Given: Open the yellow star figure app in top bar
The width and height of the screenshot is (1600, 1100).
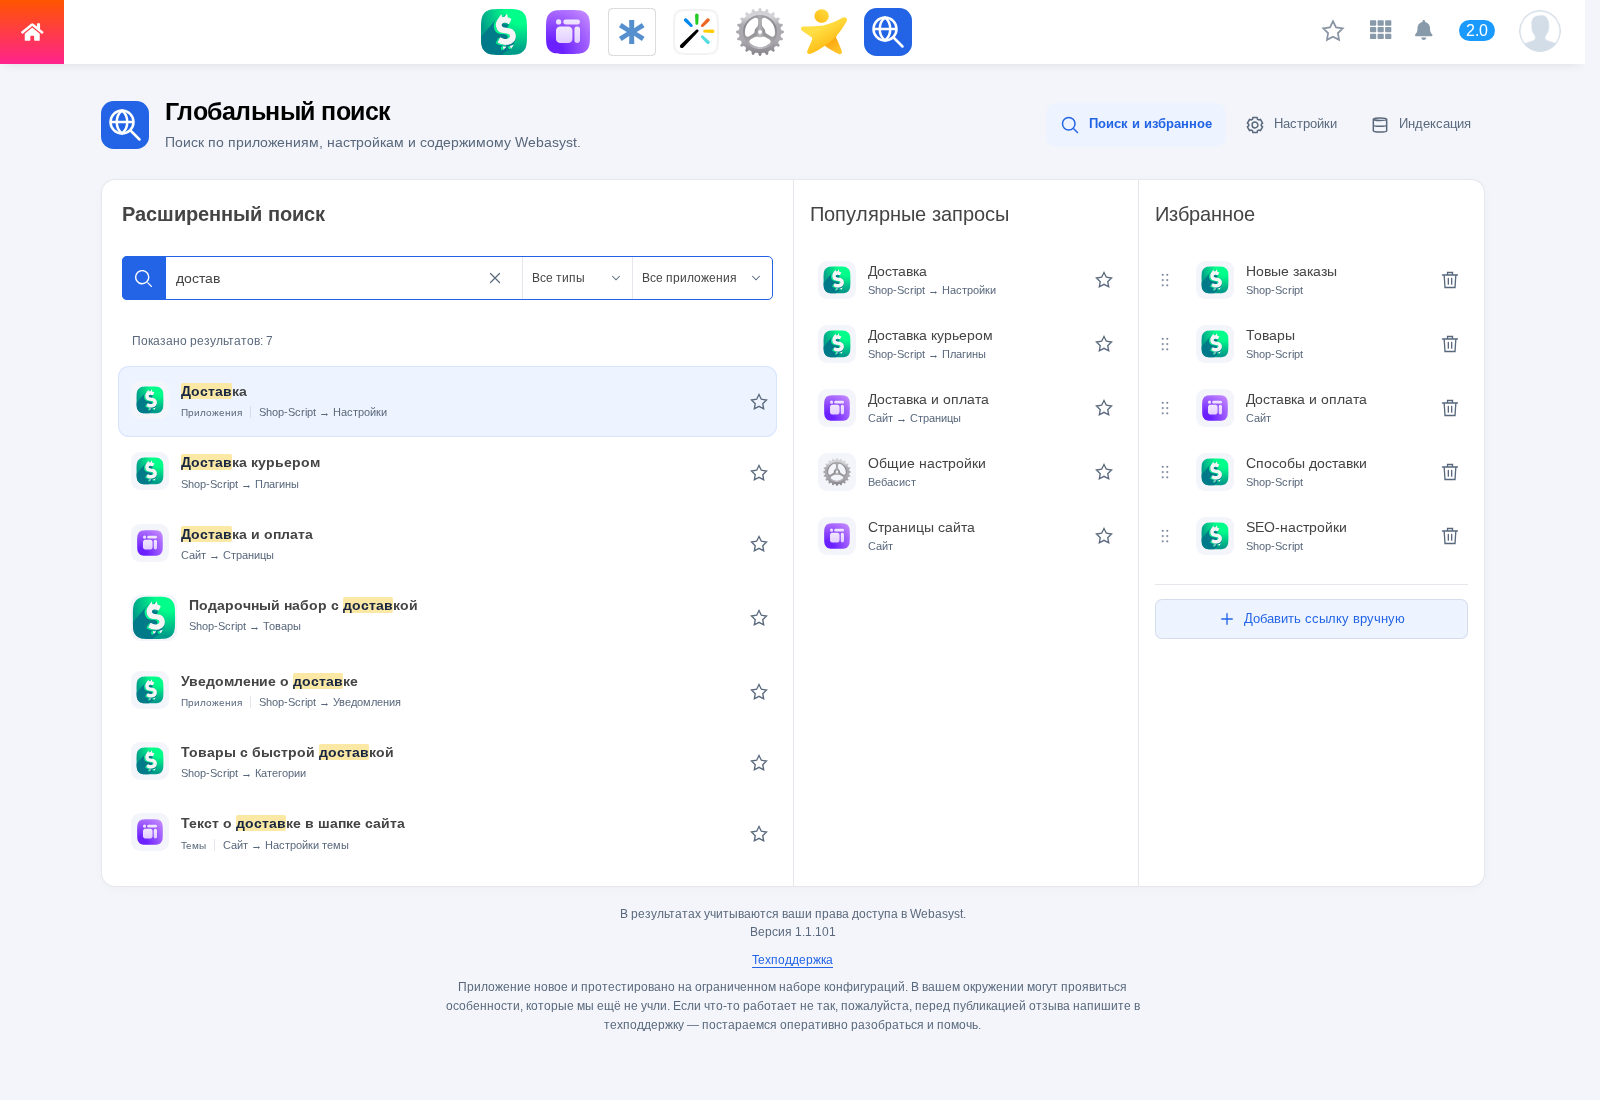Looking at the screenshot, I should [824, 32].
